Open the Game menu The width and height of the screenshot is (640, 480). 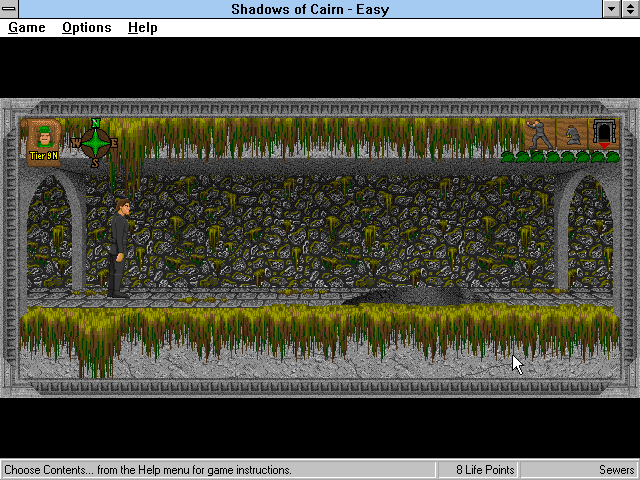click(x=27, y=28)
